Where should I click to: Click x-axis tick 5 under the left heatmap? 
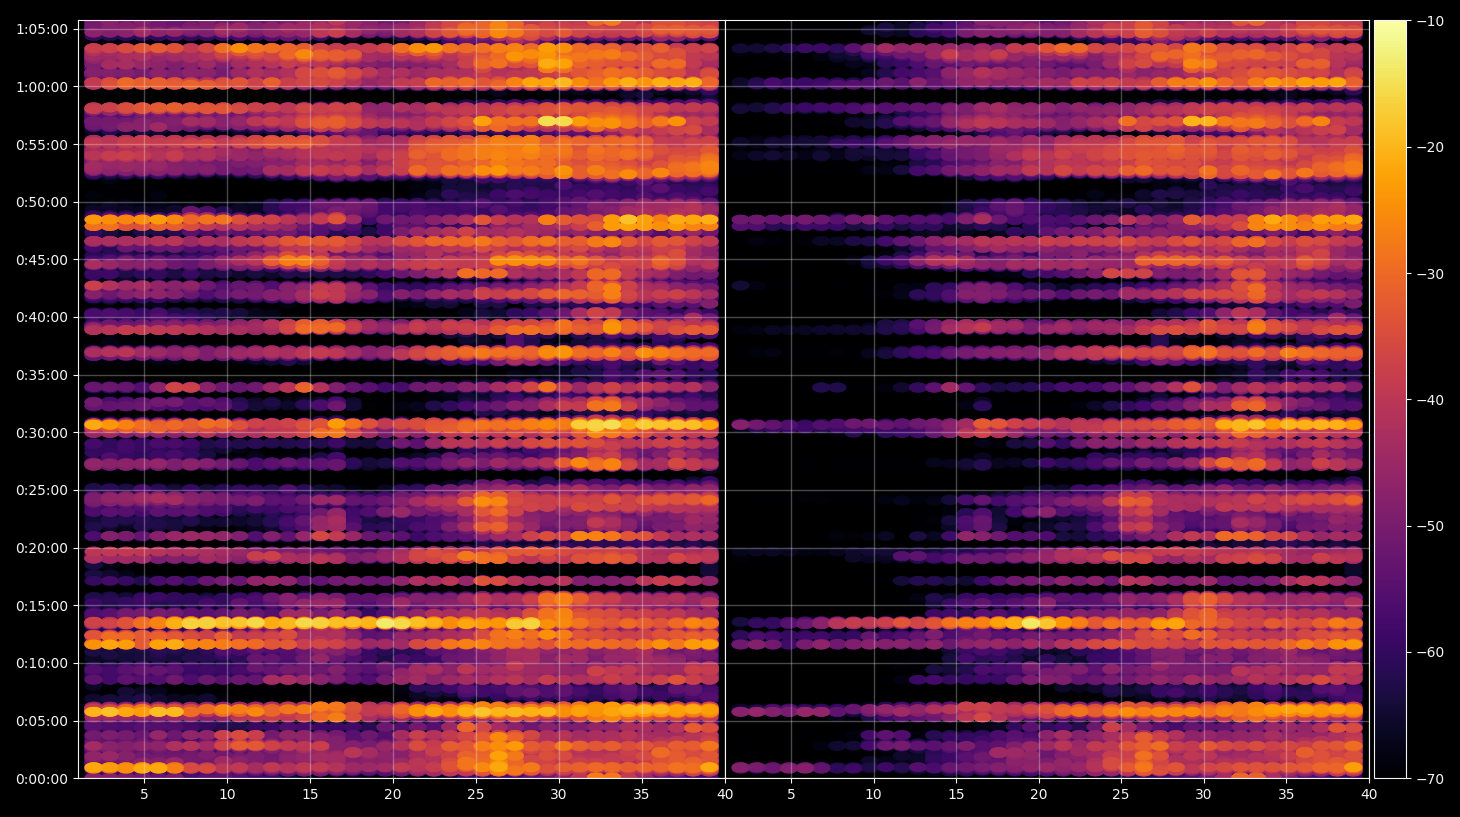[x=144, y=794]
